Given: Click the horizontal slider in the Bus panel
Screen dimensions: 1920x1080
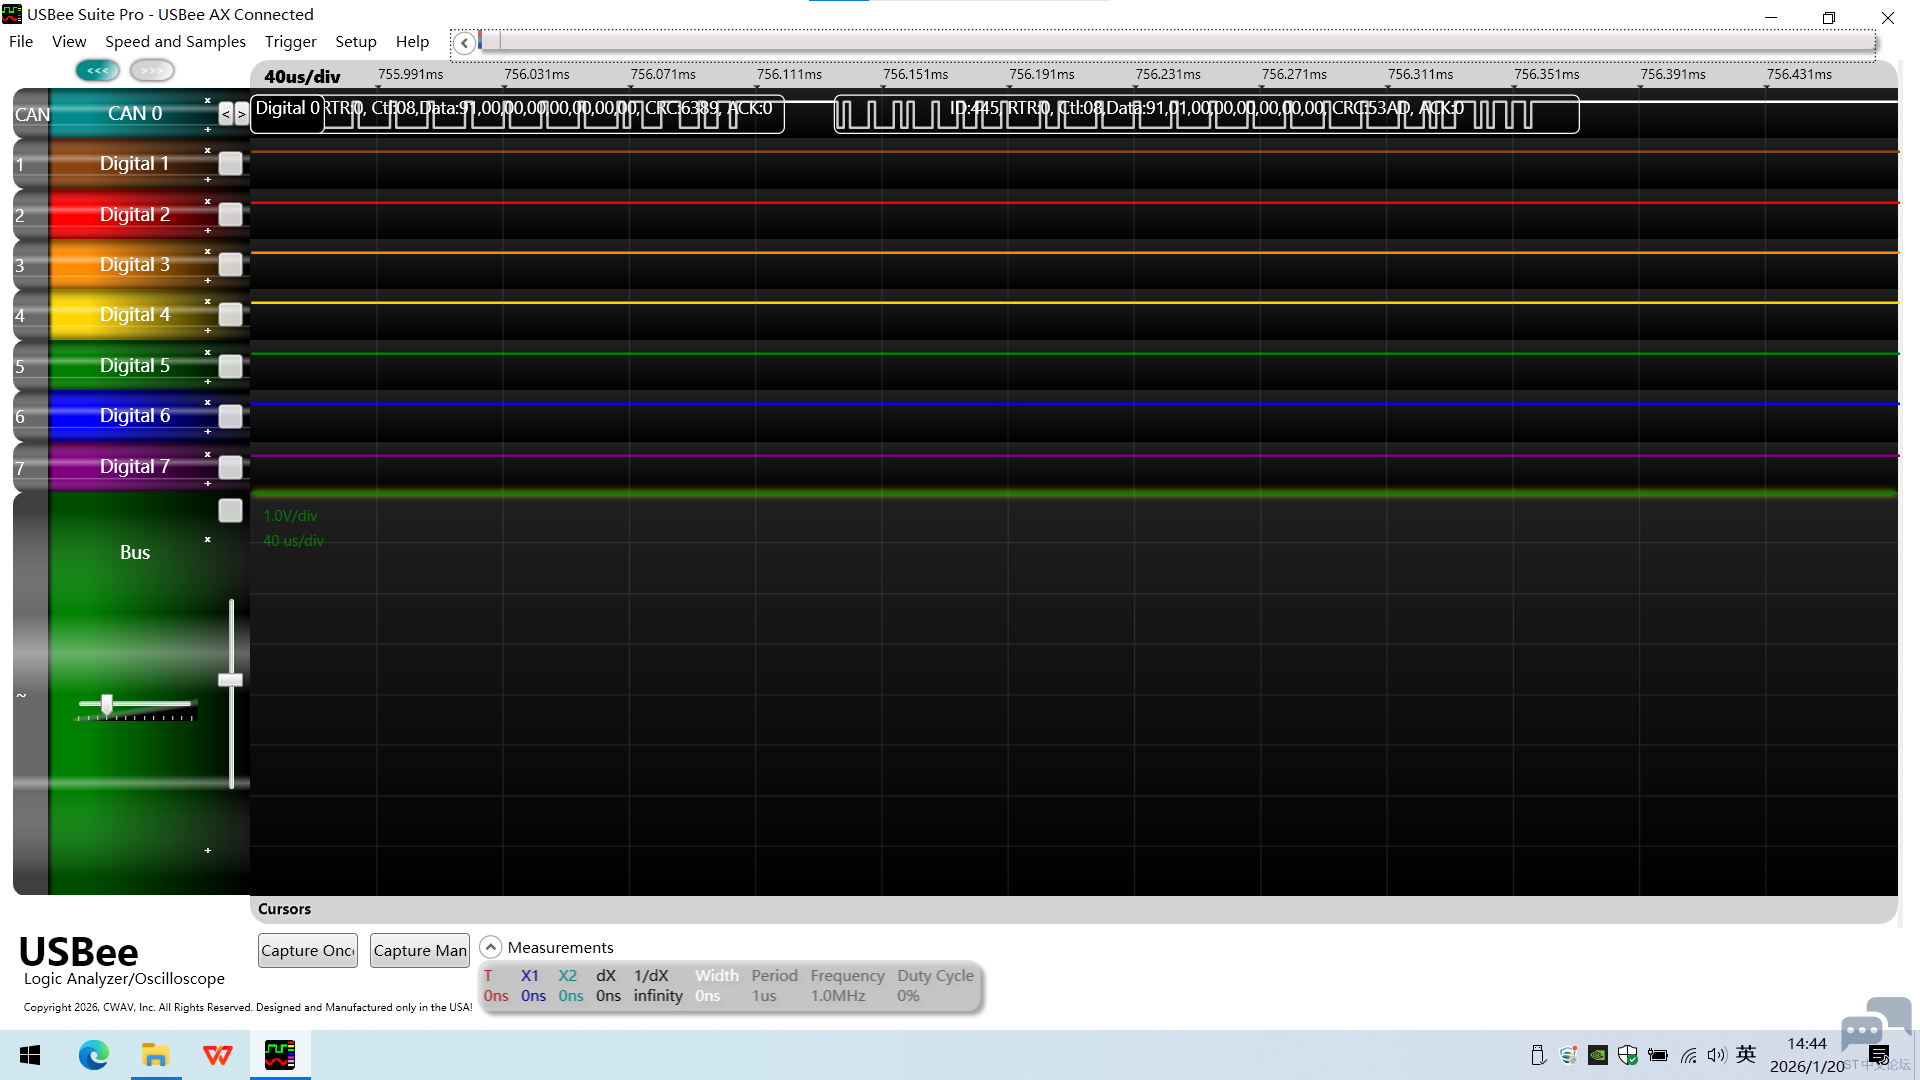Looking at the screenshot, I should (136, 707).
